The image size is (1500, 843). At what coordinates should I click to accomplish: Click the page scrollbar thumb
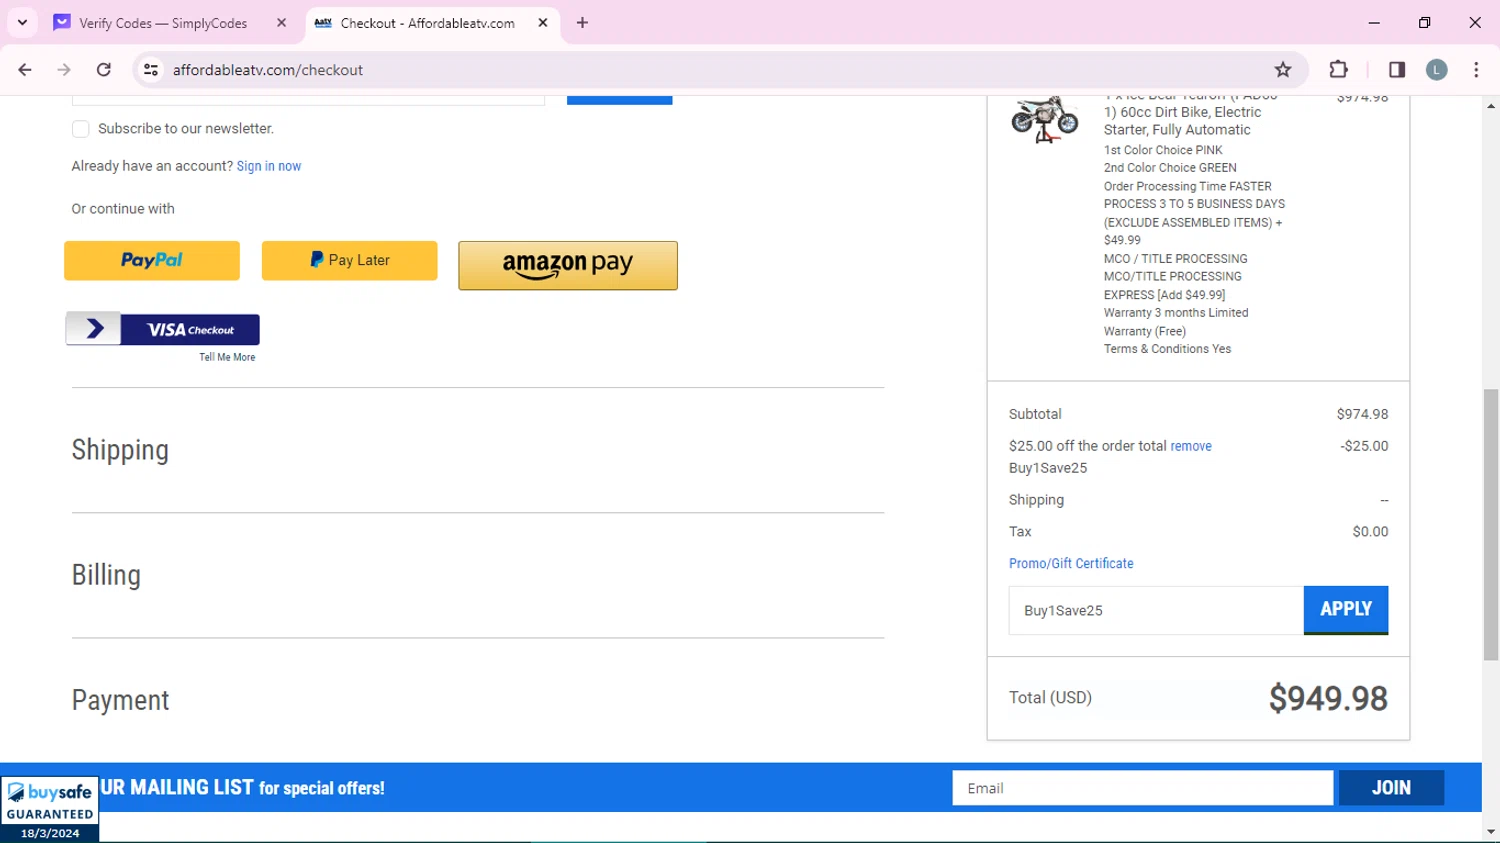[1491, 525]
